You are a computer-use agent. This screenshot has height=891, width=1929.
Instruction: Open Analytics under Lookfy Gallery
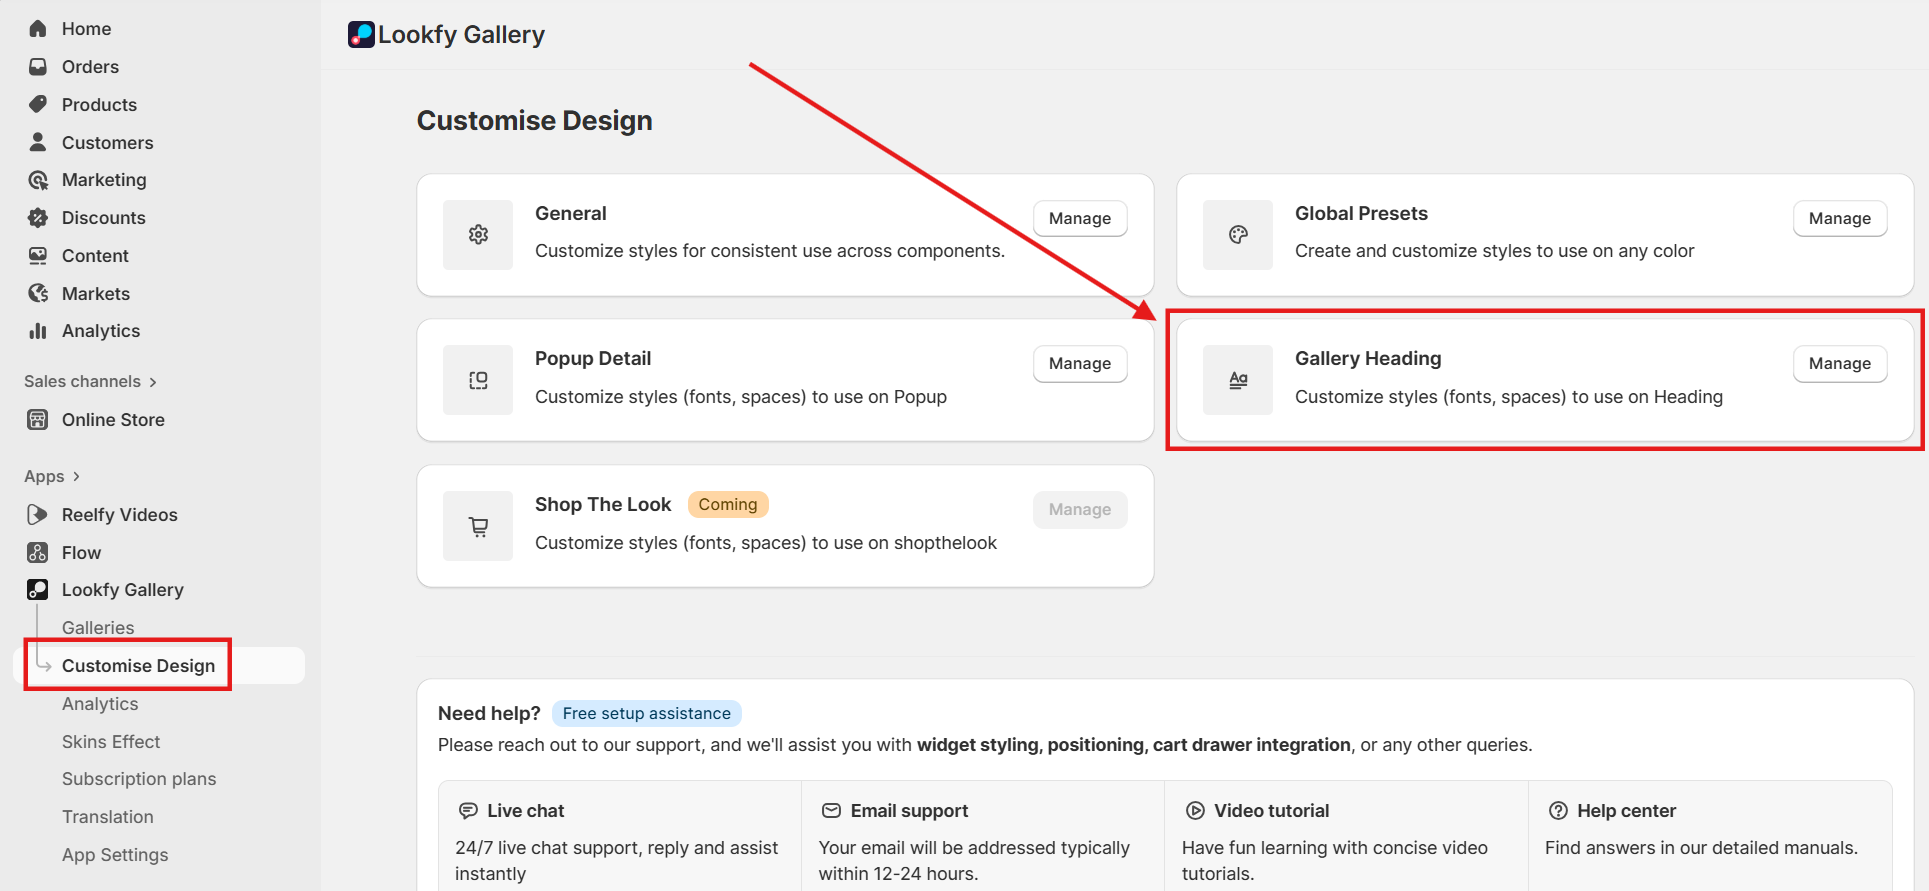[100, 704]
